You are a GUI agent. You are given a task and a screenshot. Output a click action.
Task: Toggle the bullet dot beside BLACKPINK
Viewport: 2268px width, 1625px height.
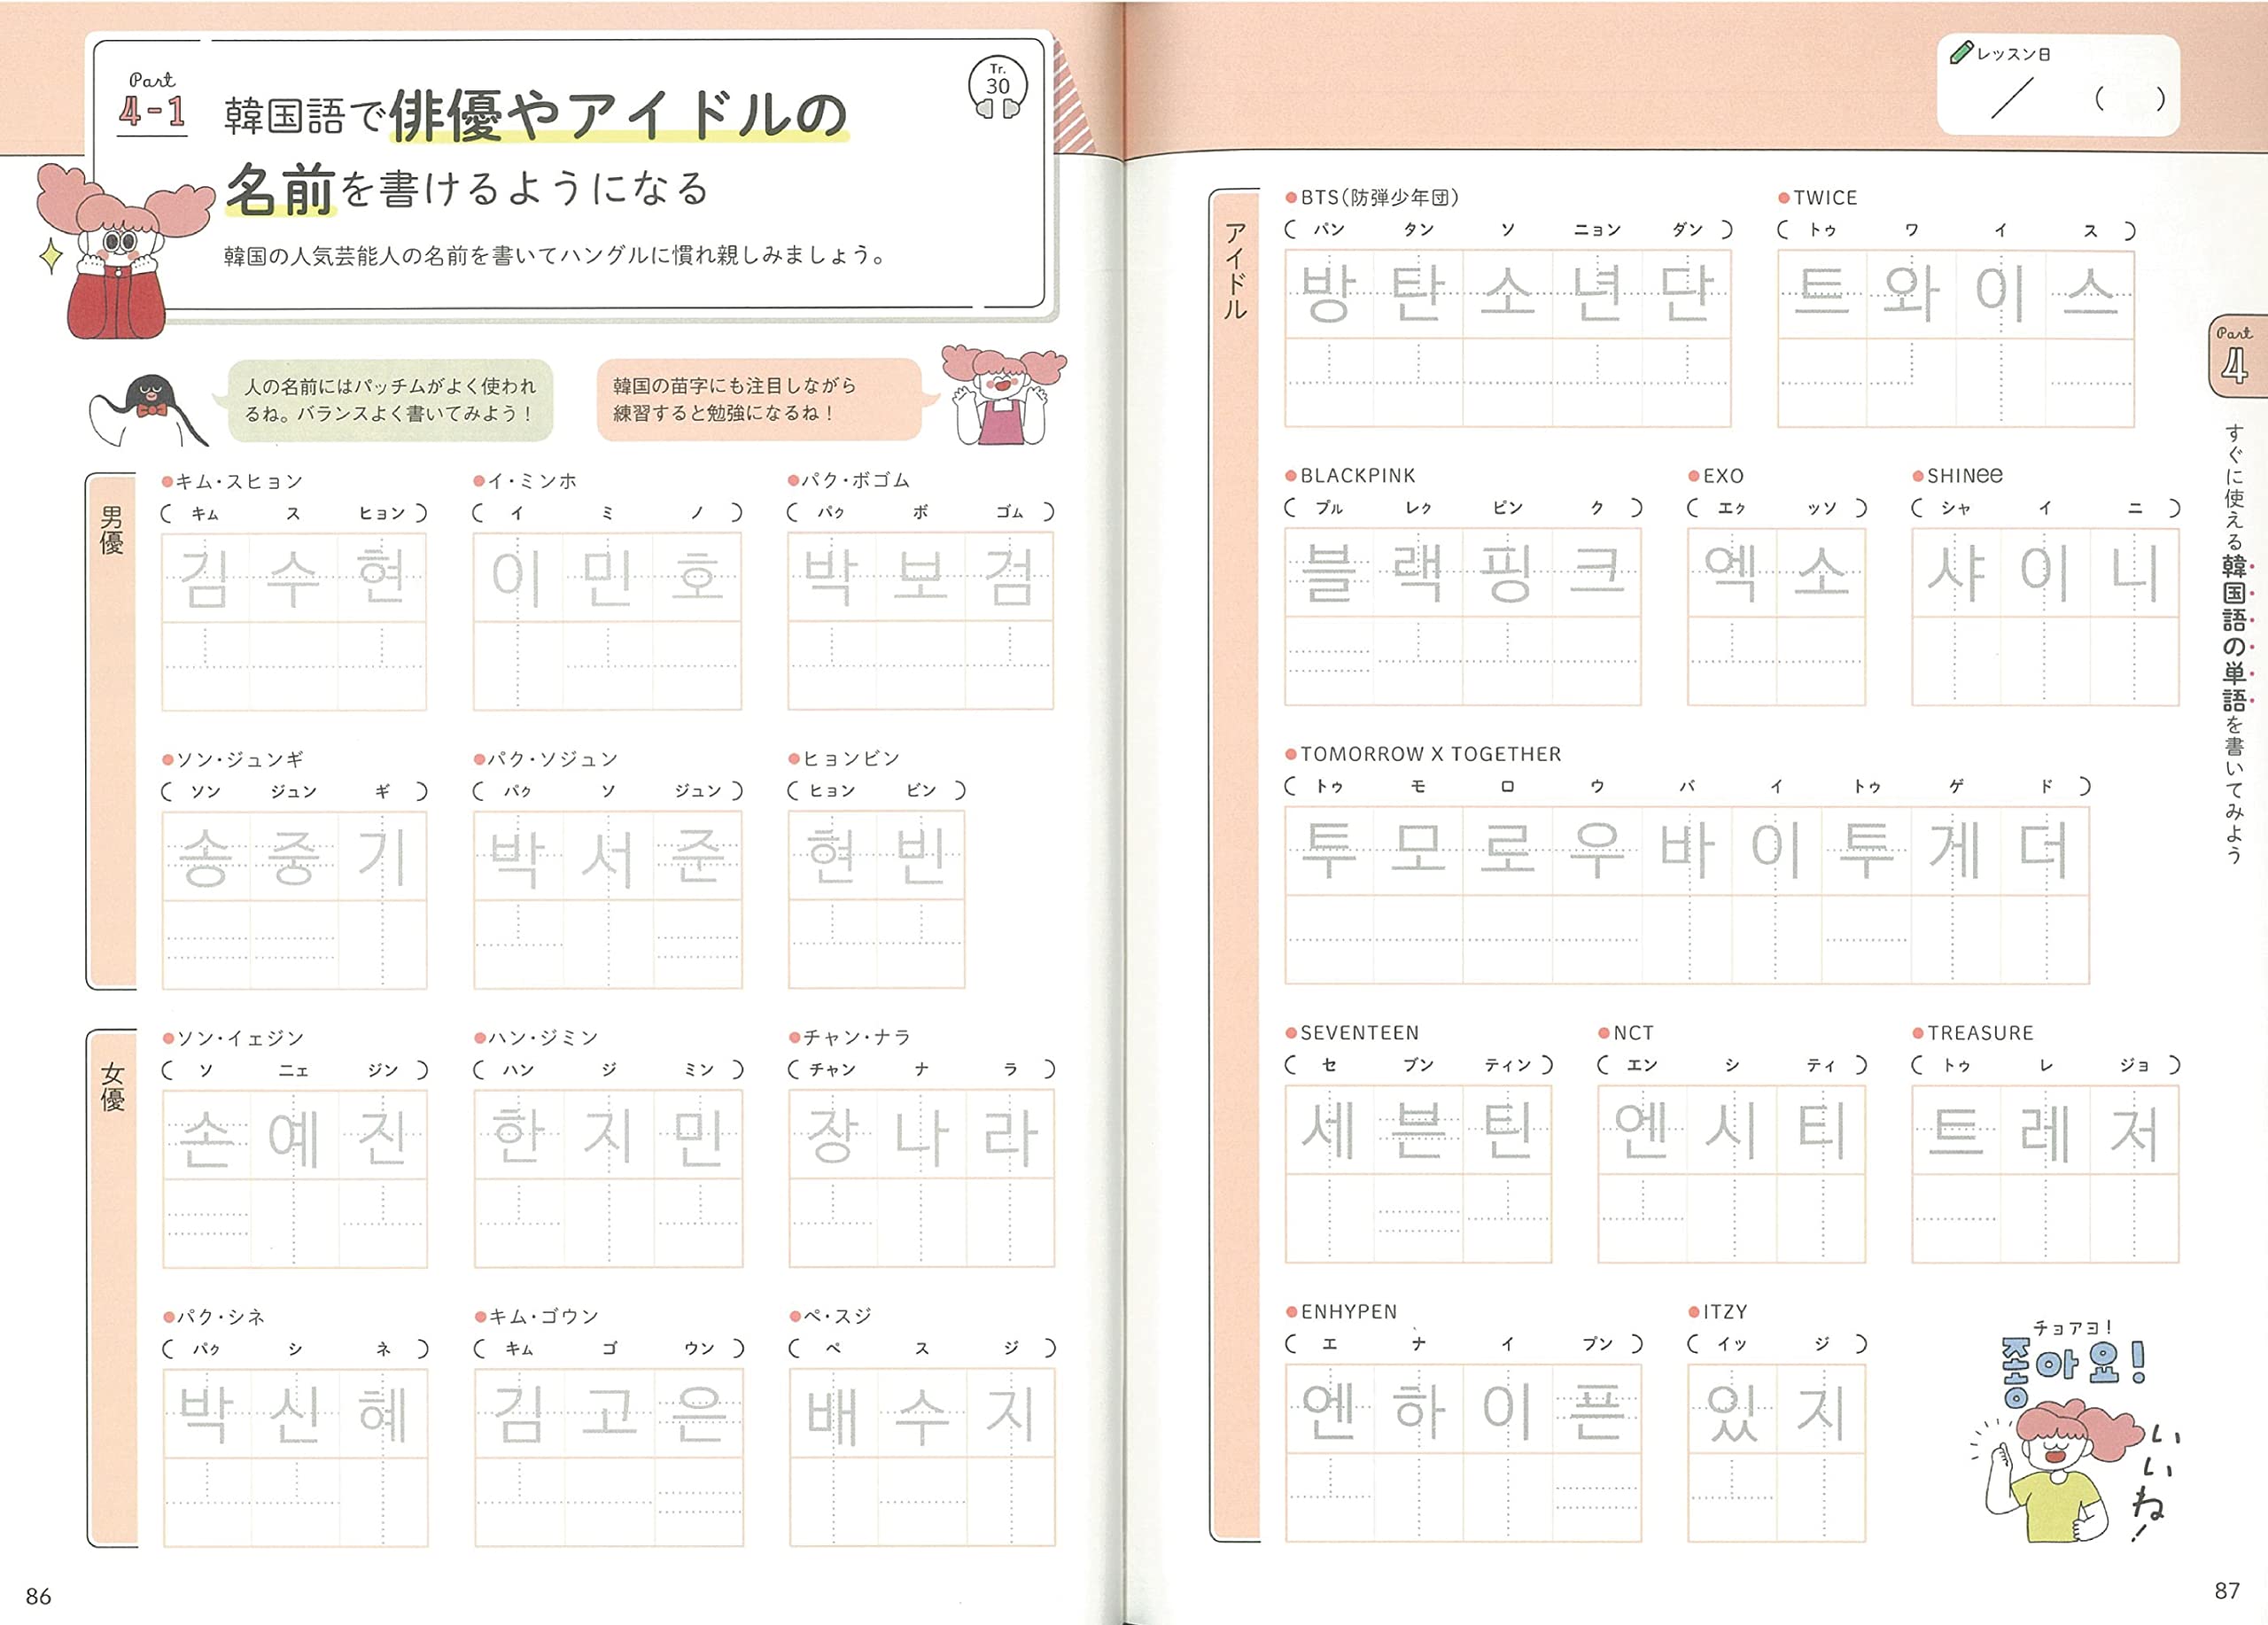[x=1290, y=478]
